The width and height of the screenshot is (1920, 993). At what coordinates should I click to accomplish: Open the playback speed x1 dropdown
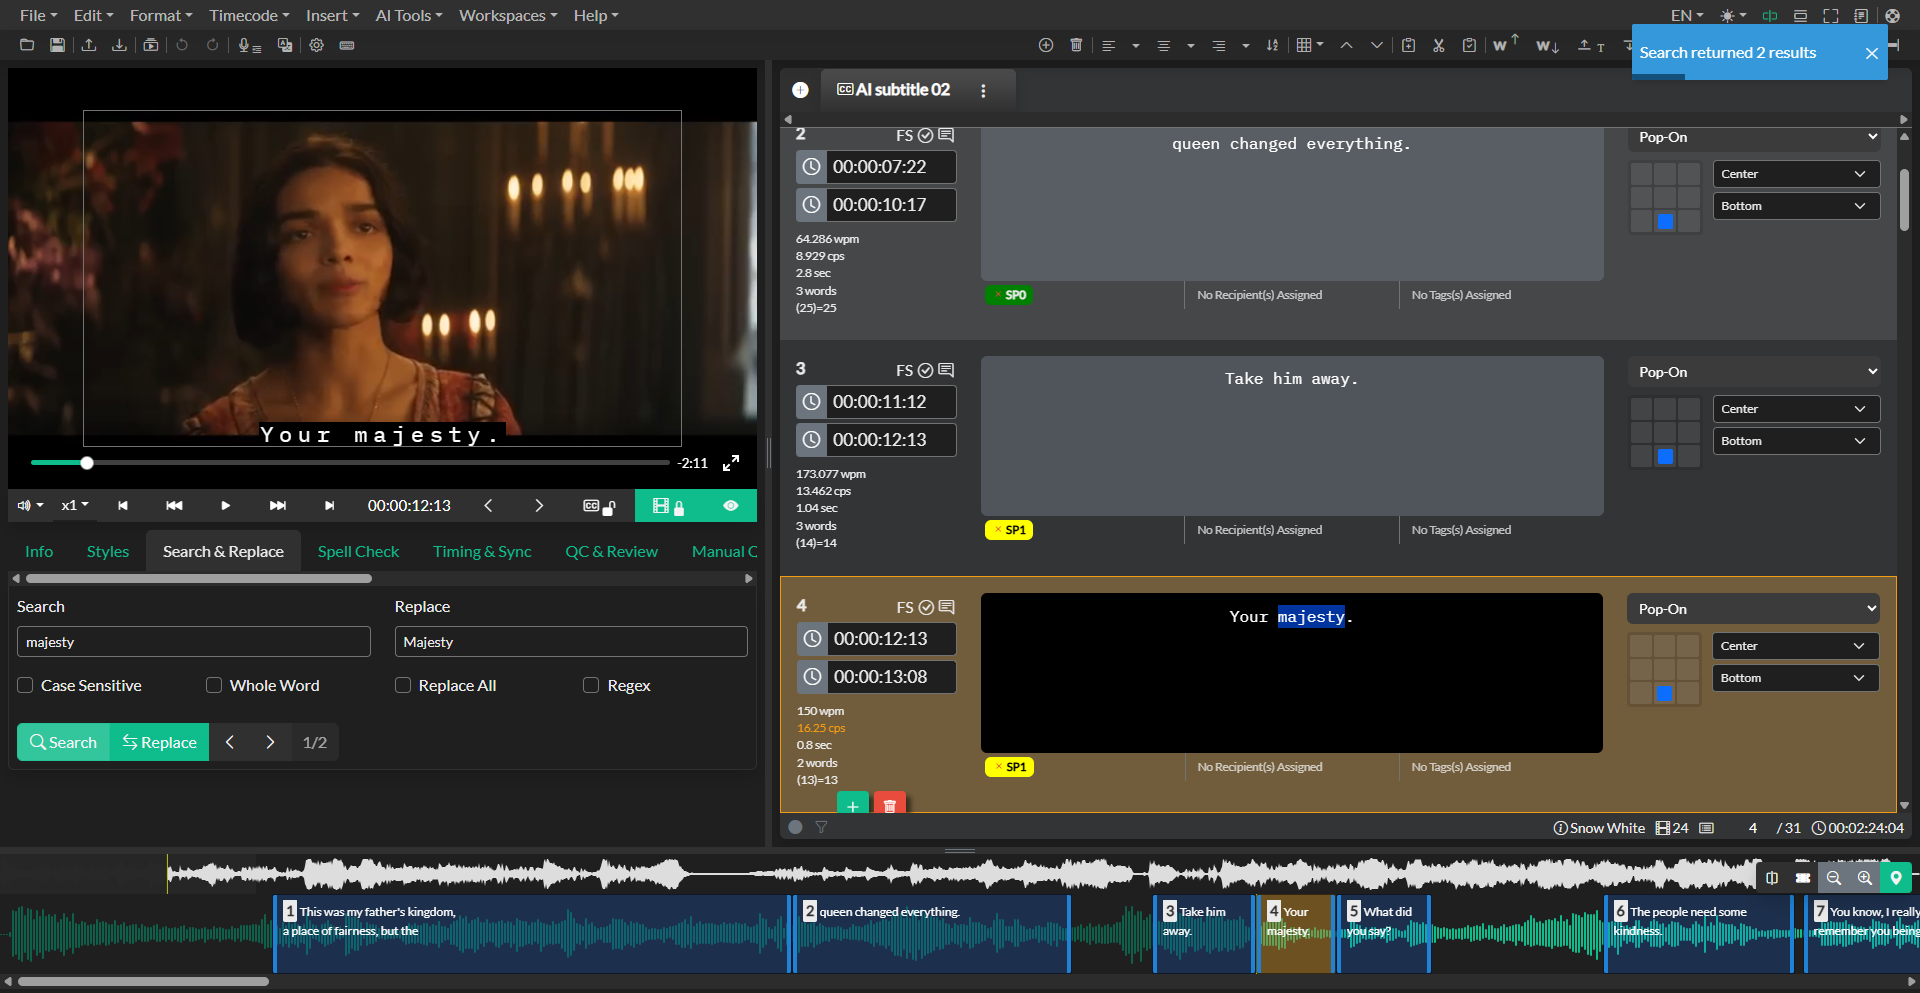click(75, 506)
